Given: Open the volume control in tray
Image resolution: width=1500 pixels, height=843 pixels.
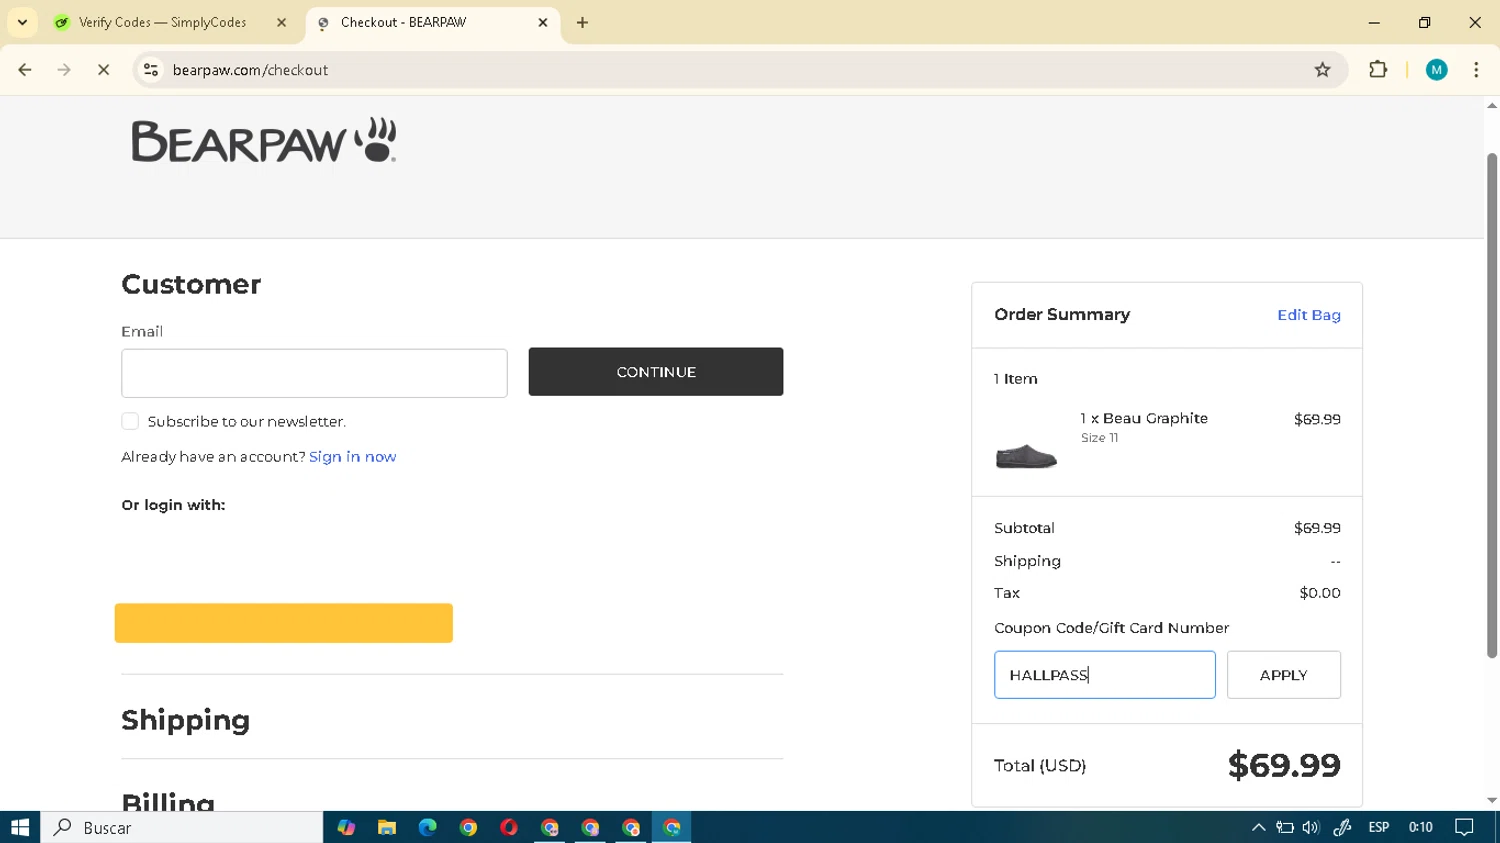Looking at the screenshot, I should click(1311, 827).
